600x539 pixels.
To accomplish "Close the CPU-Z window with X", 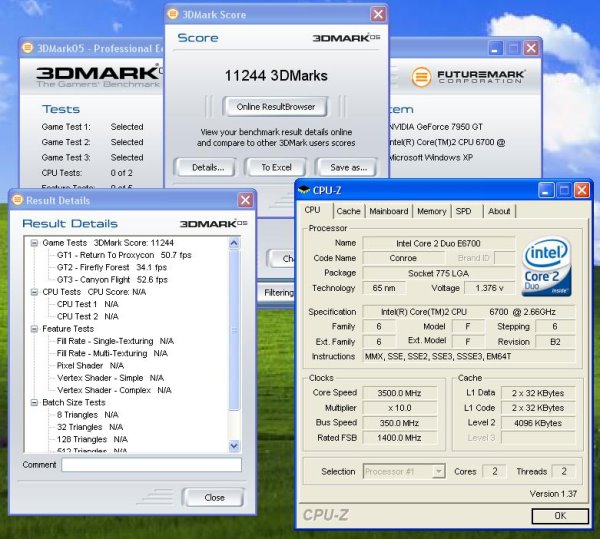I will pyautogui.click(x=582, y=190).
